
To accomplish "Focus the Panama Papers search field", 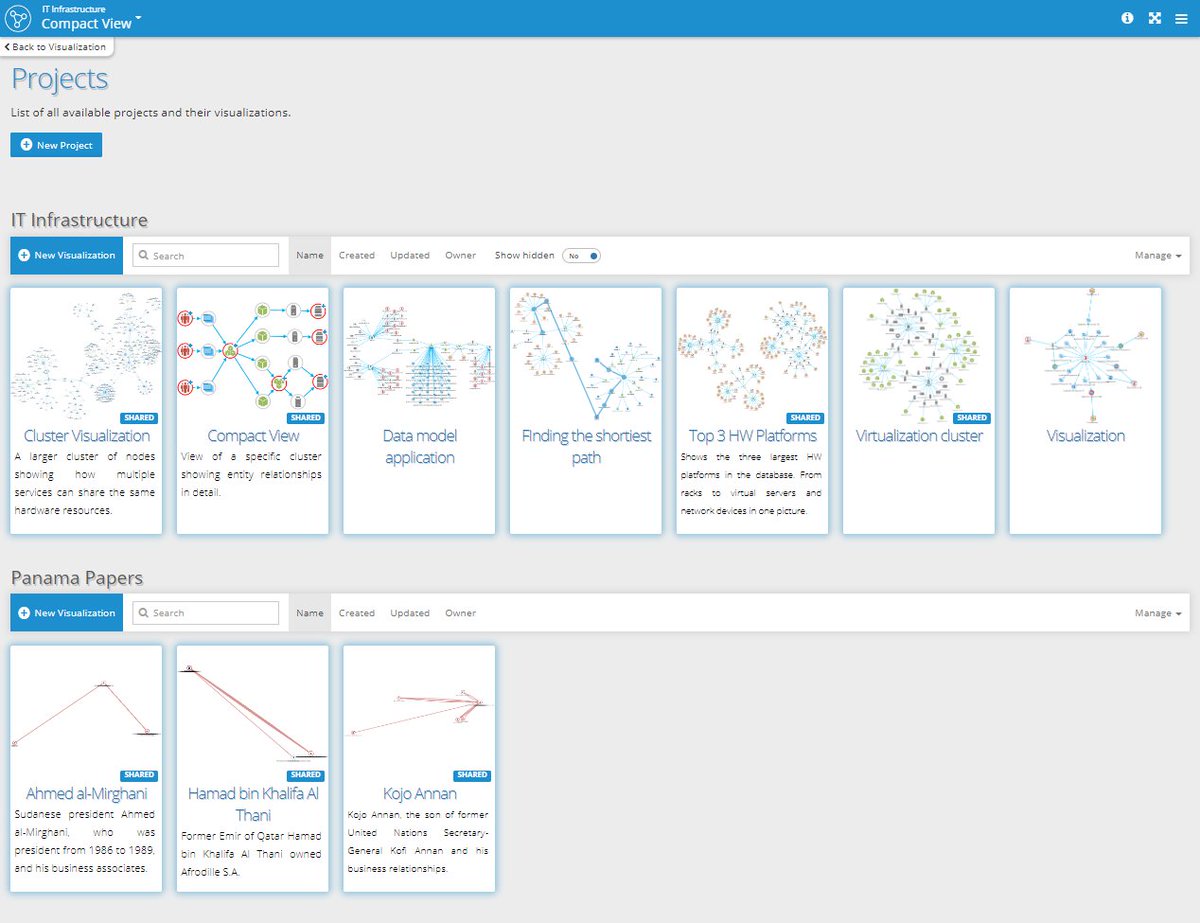I will 206,613.
